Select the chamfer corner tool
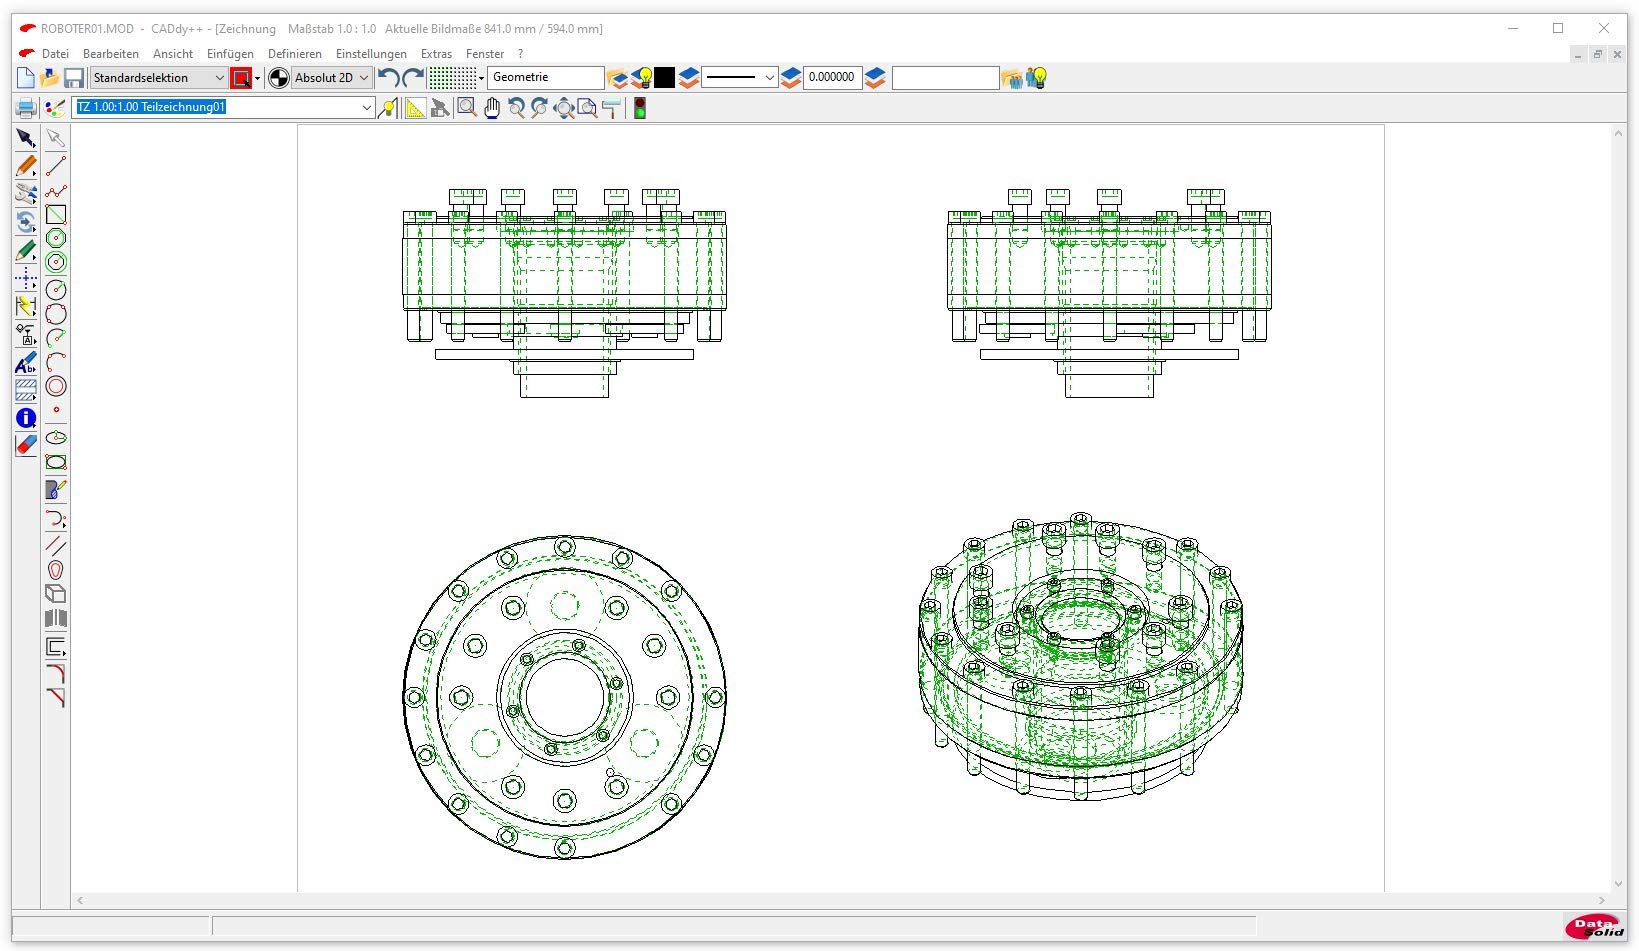 [x=56, y=698]
